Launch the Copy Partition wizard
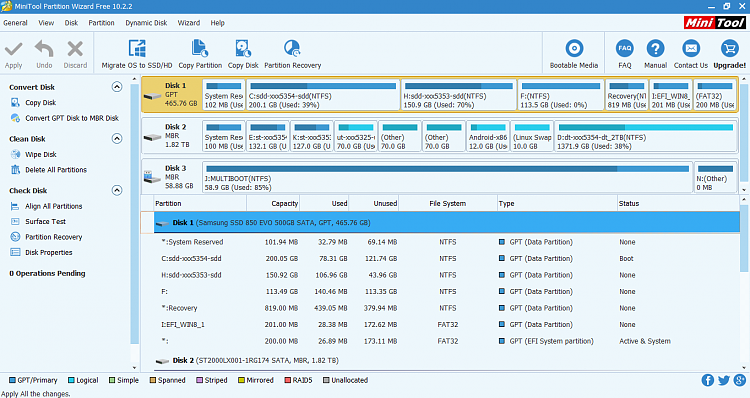Image resolution: width=750 pixels, height=398 pixels. click(200, 55)
